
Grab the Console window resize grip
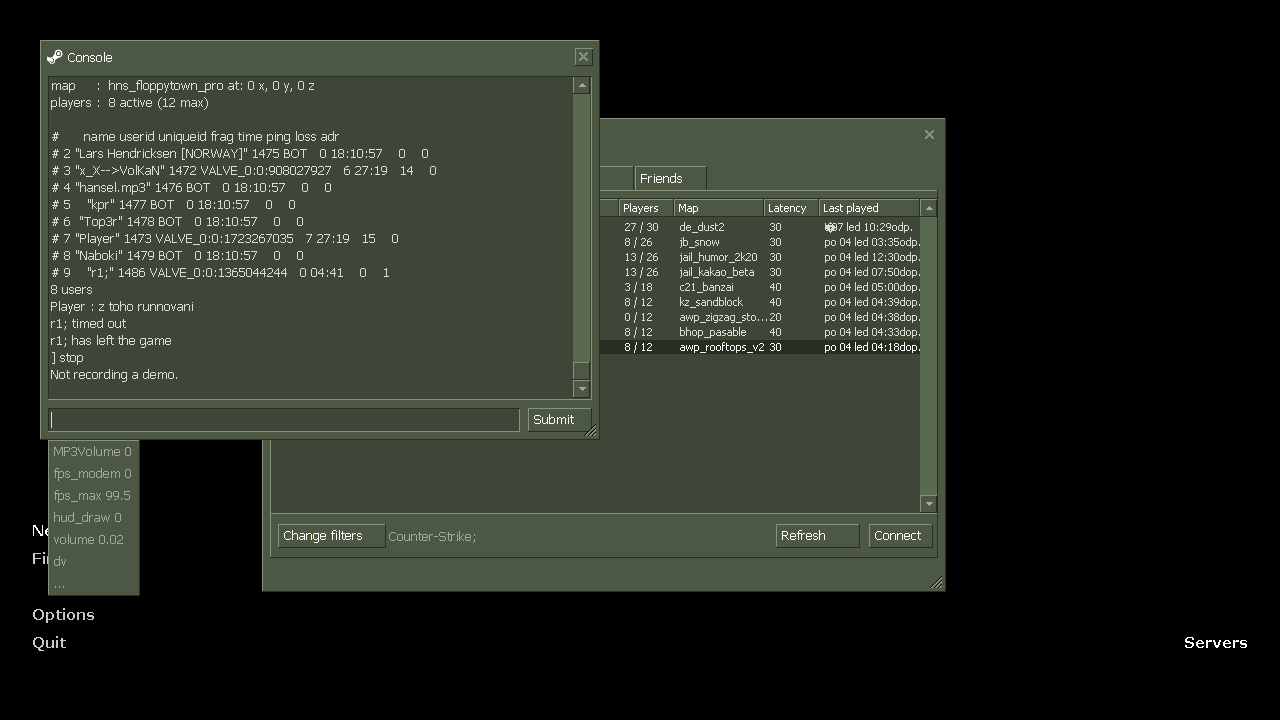tap(591, 431)
